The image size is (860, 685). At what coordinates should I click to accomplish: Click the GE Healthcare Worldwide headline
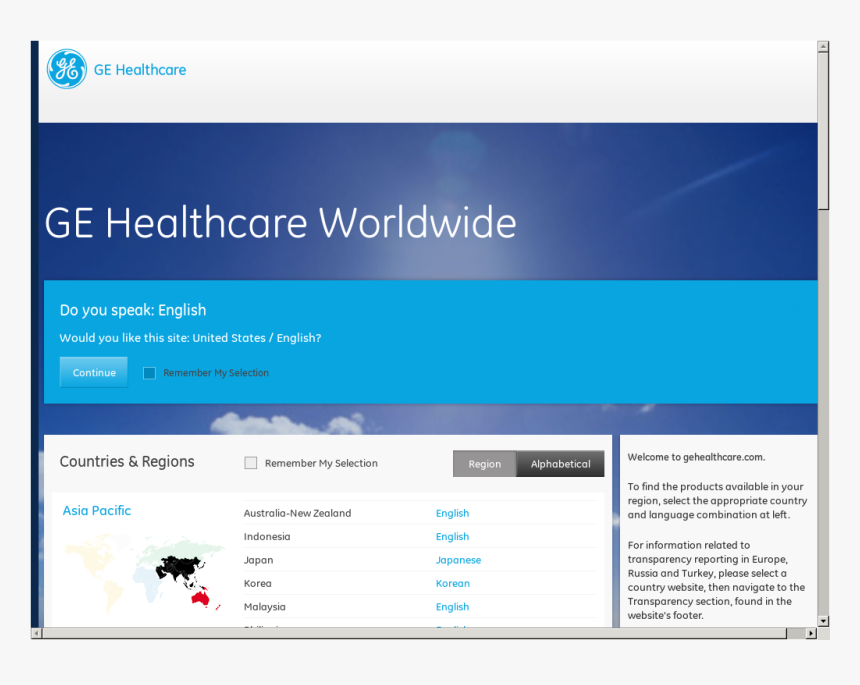click(x=280, y=223)
